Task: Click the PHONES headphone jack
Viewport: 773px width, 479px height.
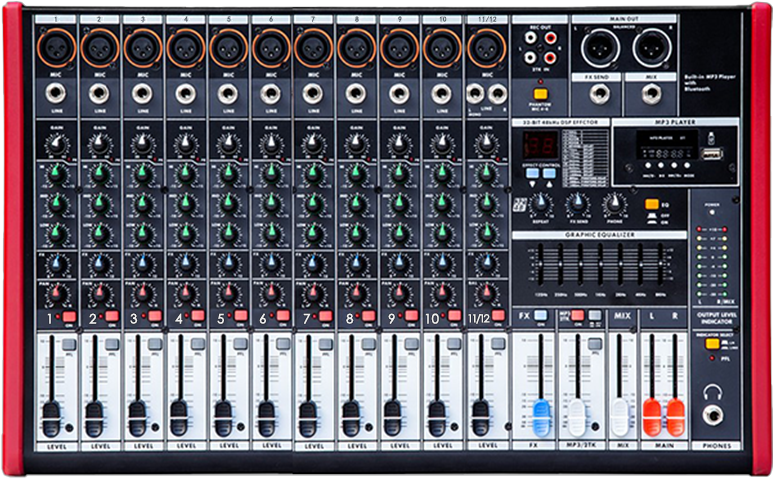Action: click(712, 414)
